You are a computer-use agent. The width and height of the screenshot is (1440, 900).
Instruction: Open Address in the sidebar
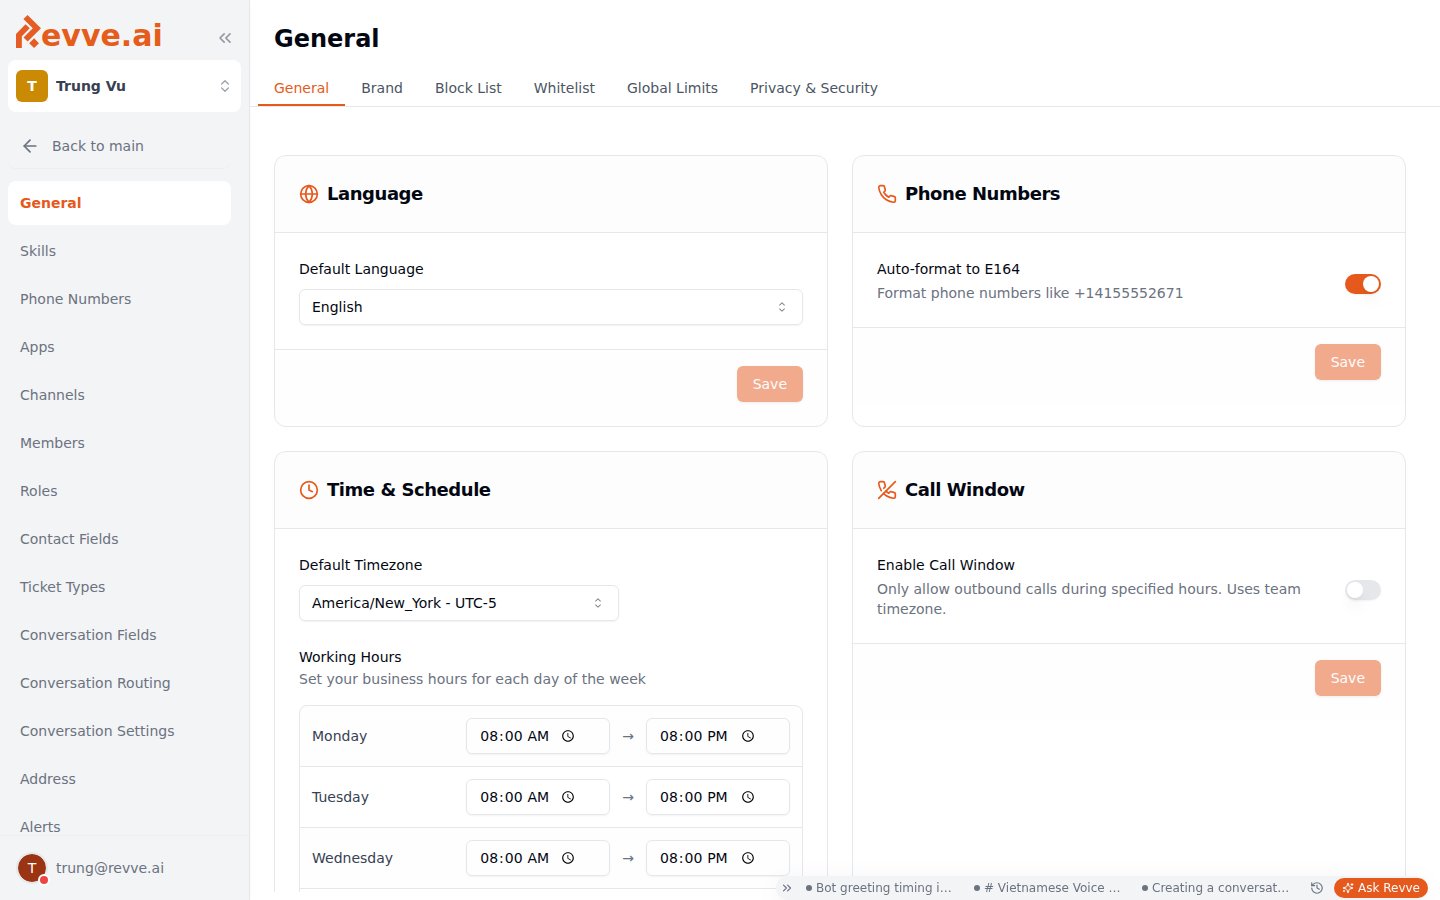coord(119,779)
